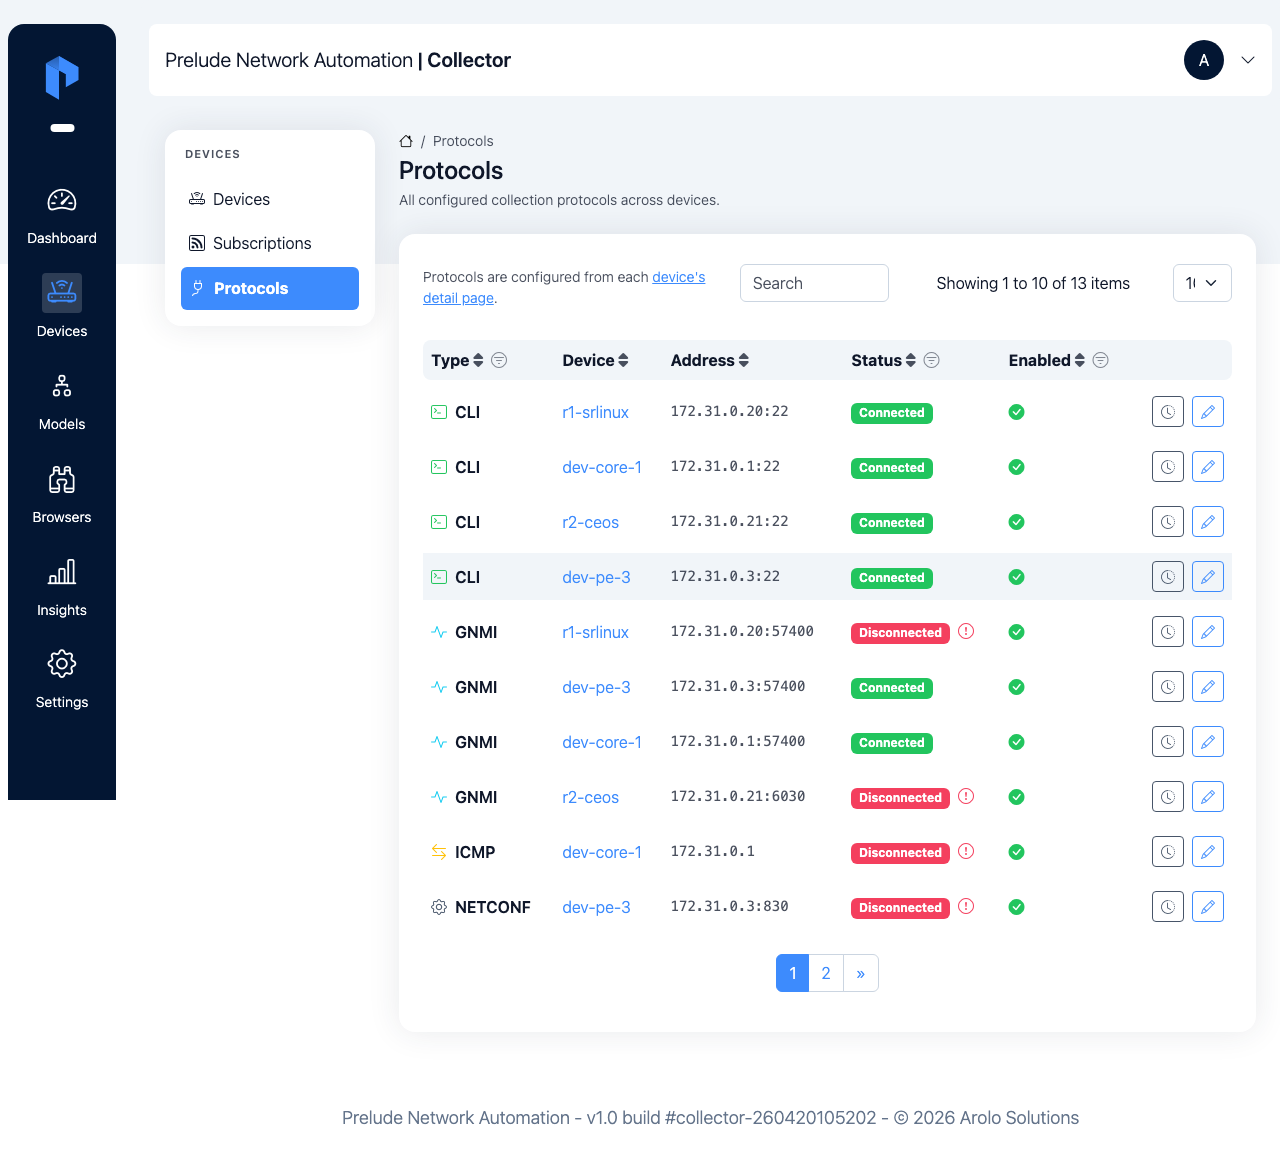Click the Showing 1 to 10 of 13 items text

[1033, 283]
